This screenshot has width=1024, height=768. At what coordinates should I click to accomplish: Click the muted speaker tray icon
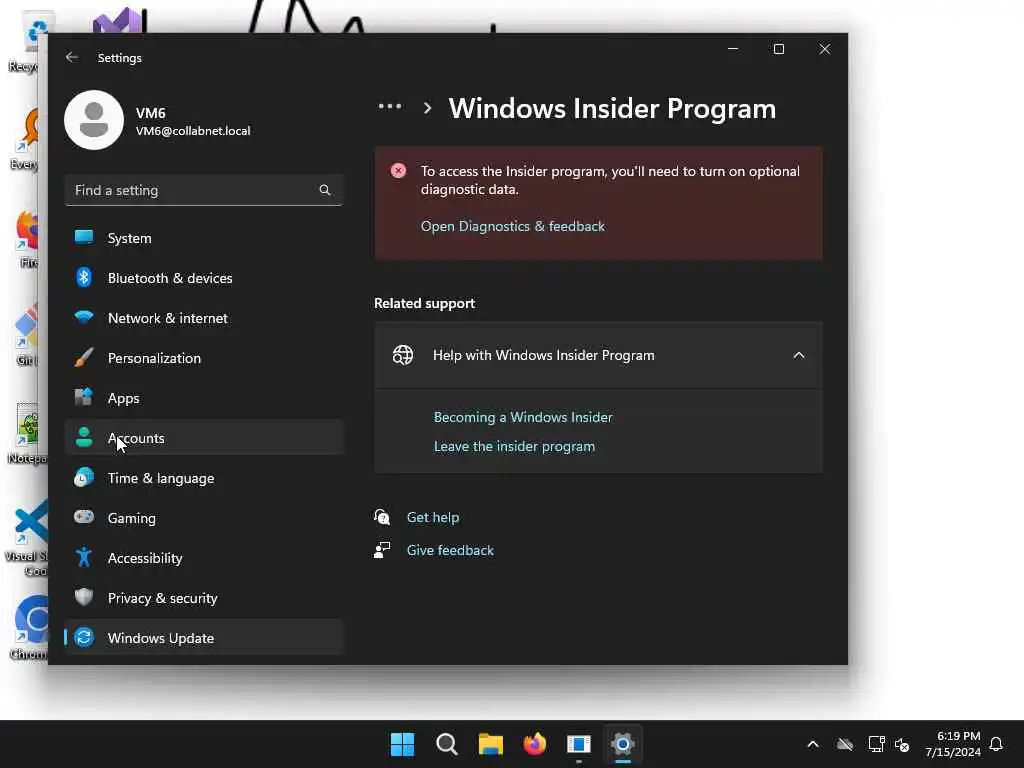902,744
